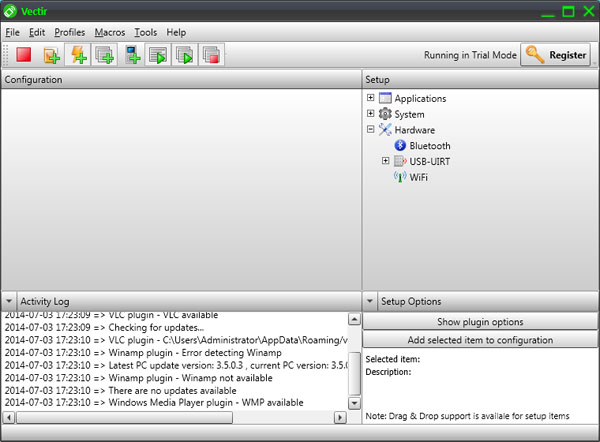Expand the USB-UIRT node
The image size is (600, 442).
(386, 161)
